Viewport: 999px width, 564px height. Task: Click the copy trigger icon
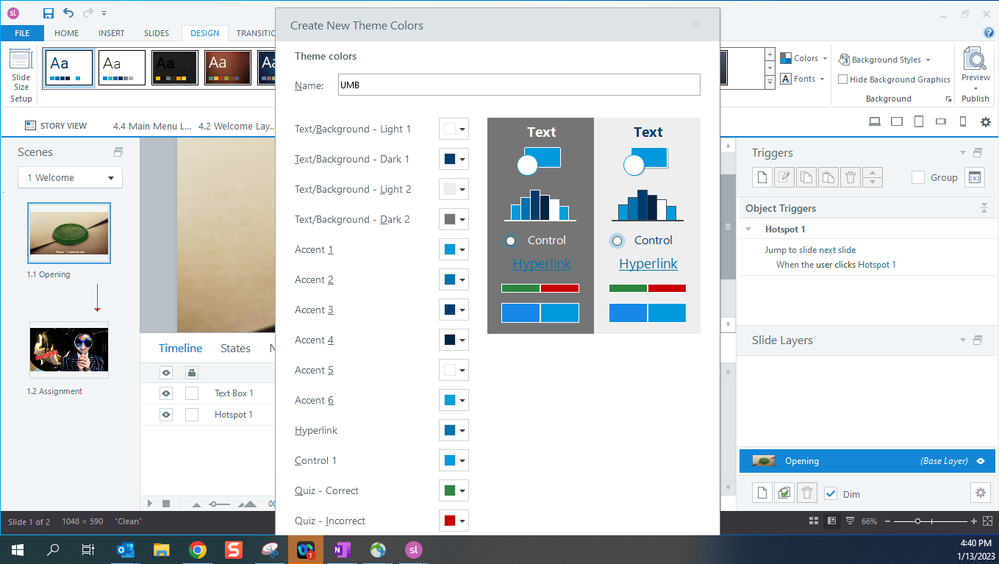(807, 177)
